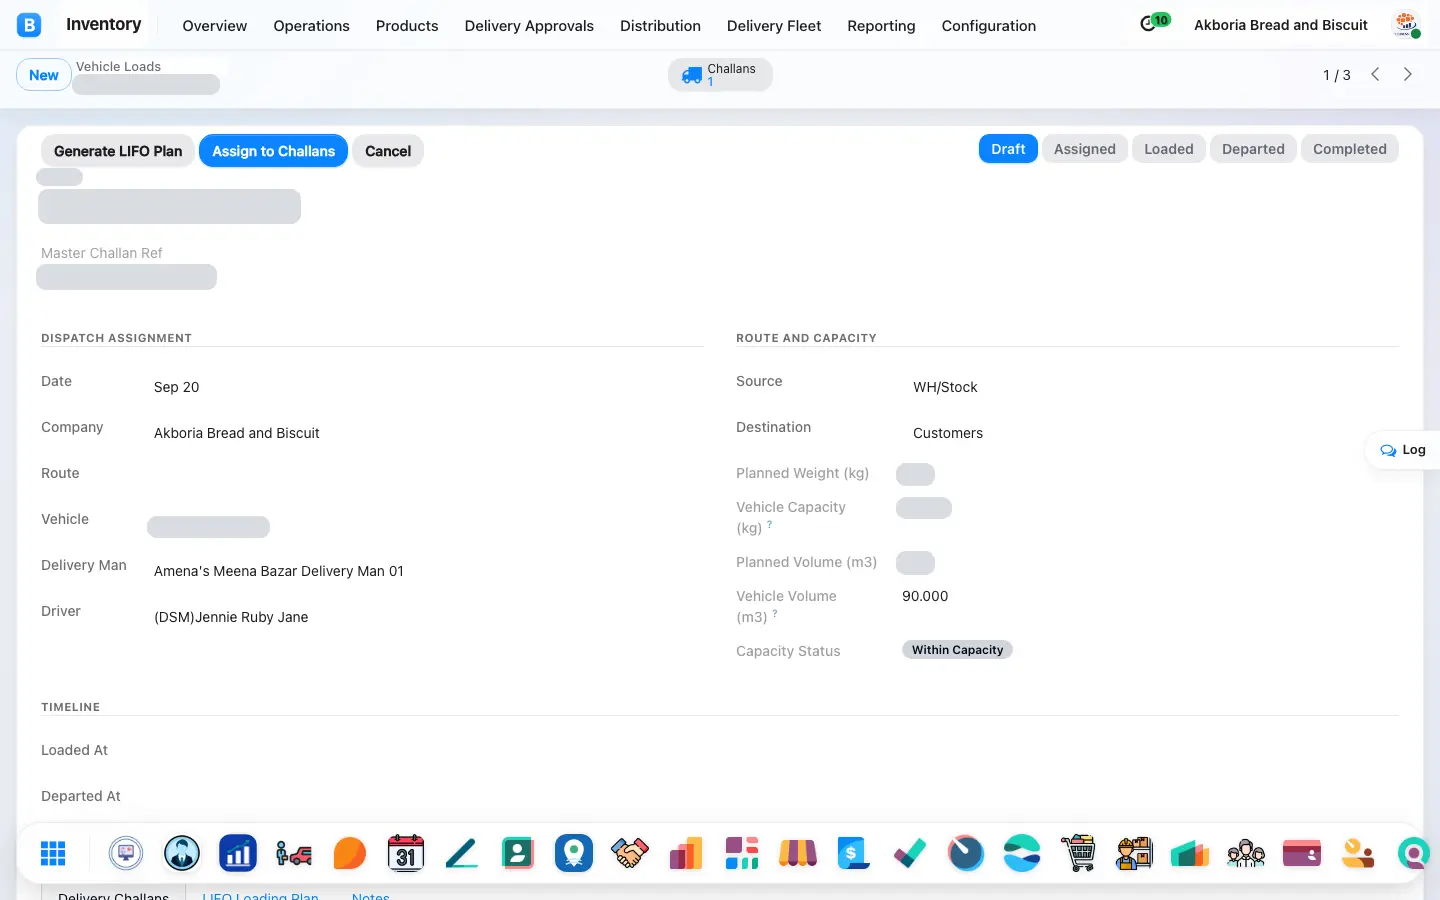Open the orange speech bubble Discuss icon
Screen dimensions: 1440x900
point(350,853)
